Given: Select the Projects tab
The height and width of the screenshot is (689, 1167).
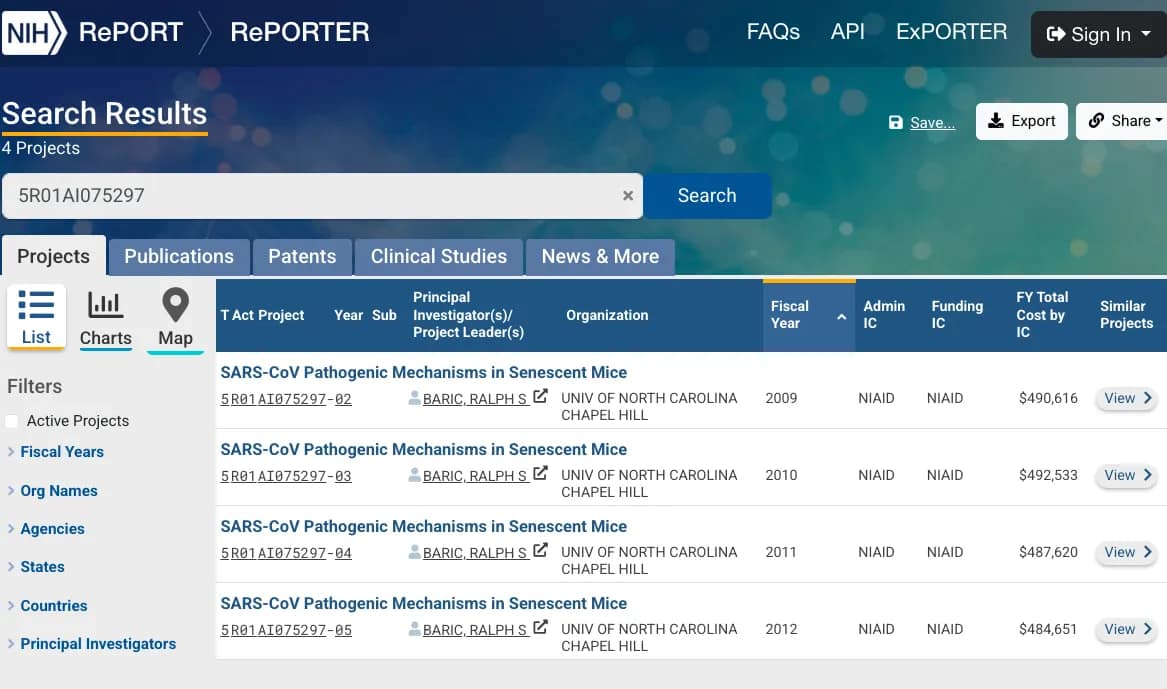Looking at the screenshot, I should click(54, 256).
